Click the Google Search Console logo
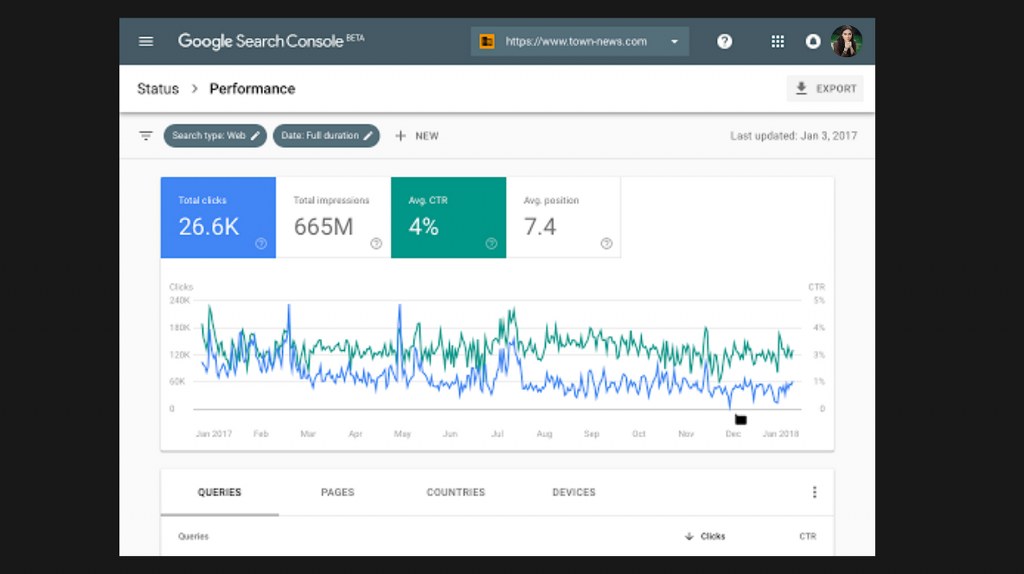1024x574 pixels. pyautogui.click(x=271, y=41)
